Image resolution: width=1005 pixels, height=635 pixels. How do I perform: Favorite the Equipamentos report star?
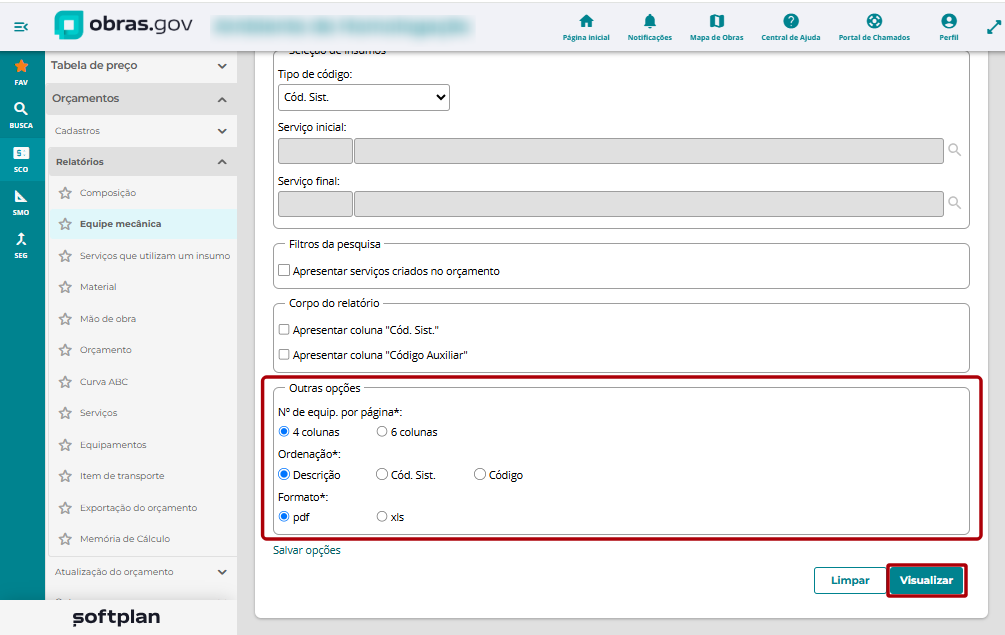(65, 445)
